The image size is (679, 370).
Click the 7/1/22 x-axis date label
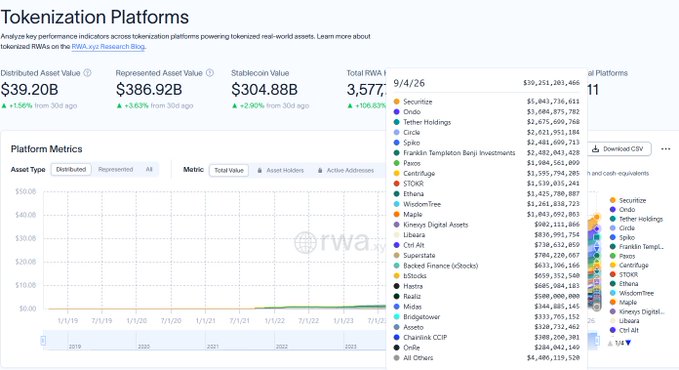point(308,321)
